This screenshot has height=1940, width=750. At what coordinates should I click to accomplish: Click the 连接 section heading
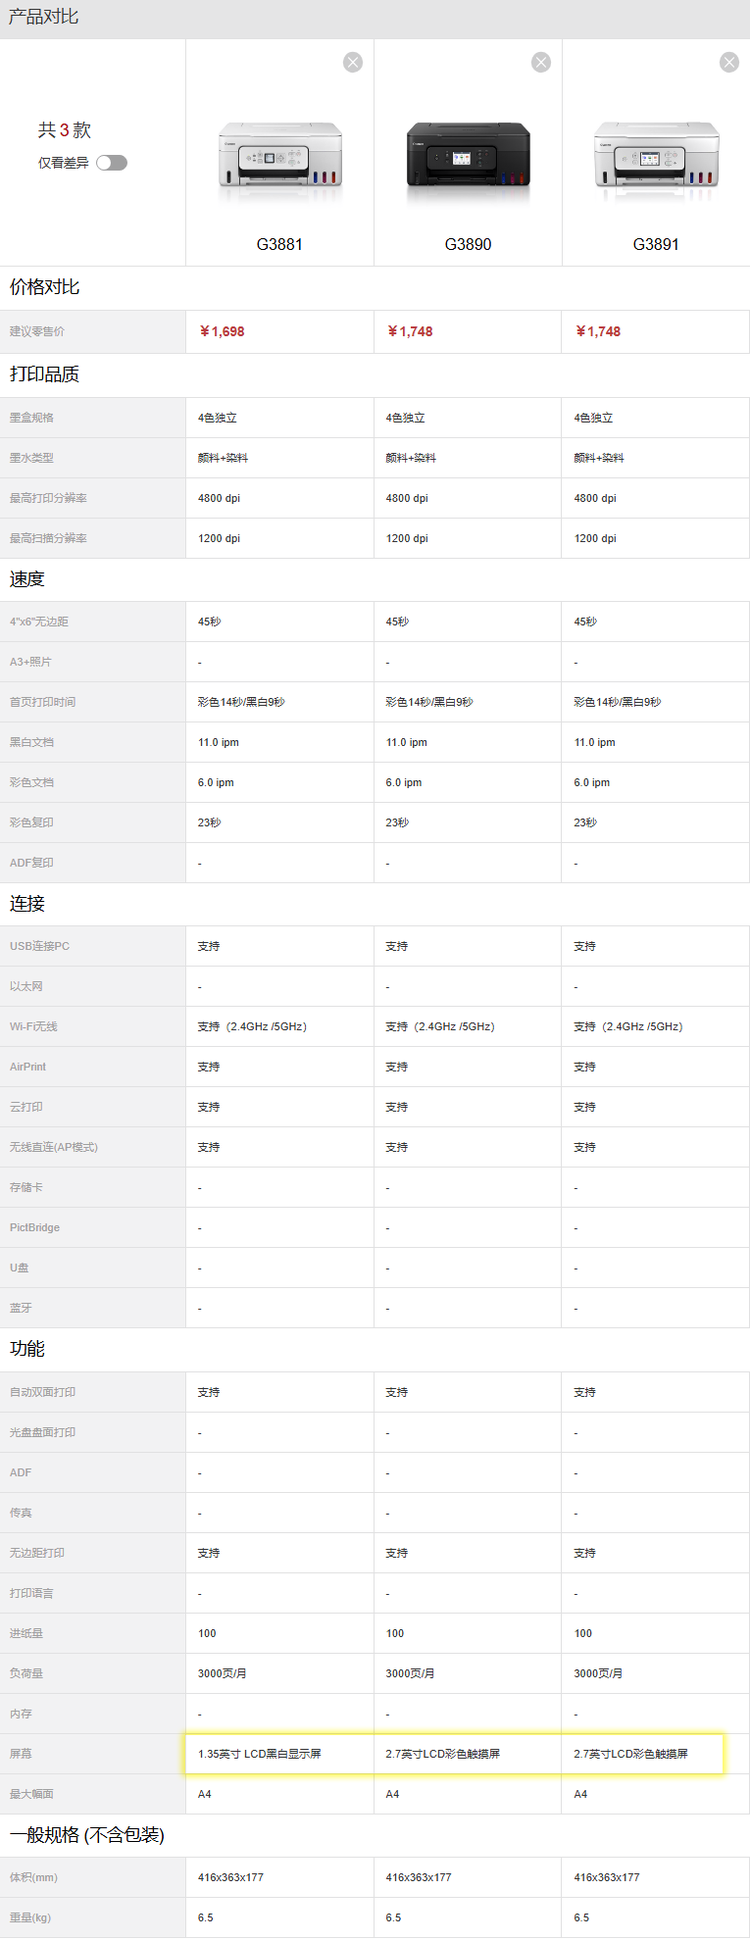[27, 904]
